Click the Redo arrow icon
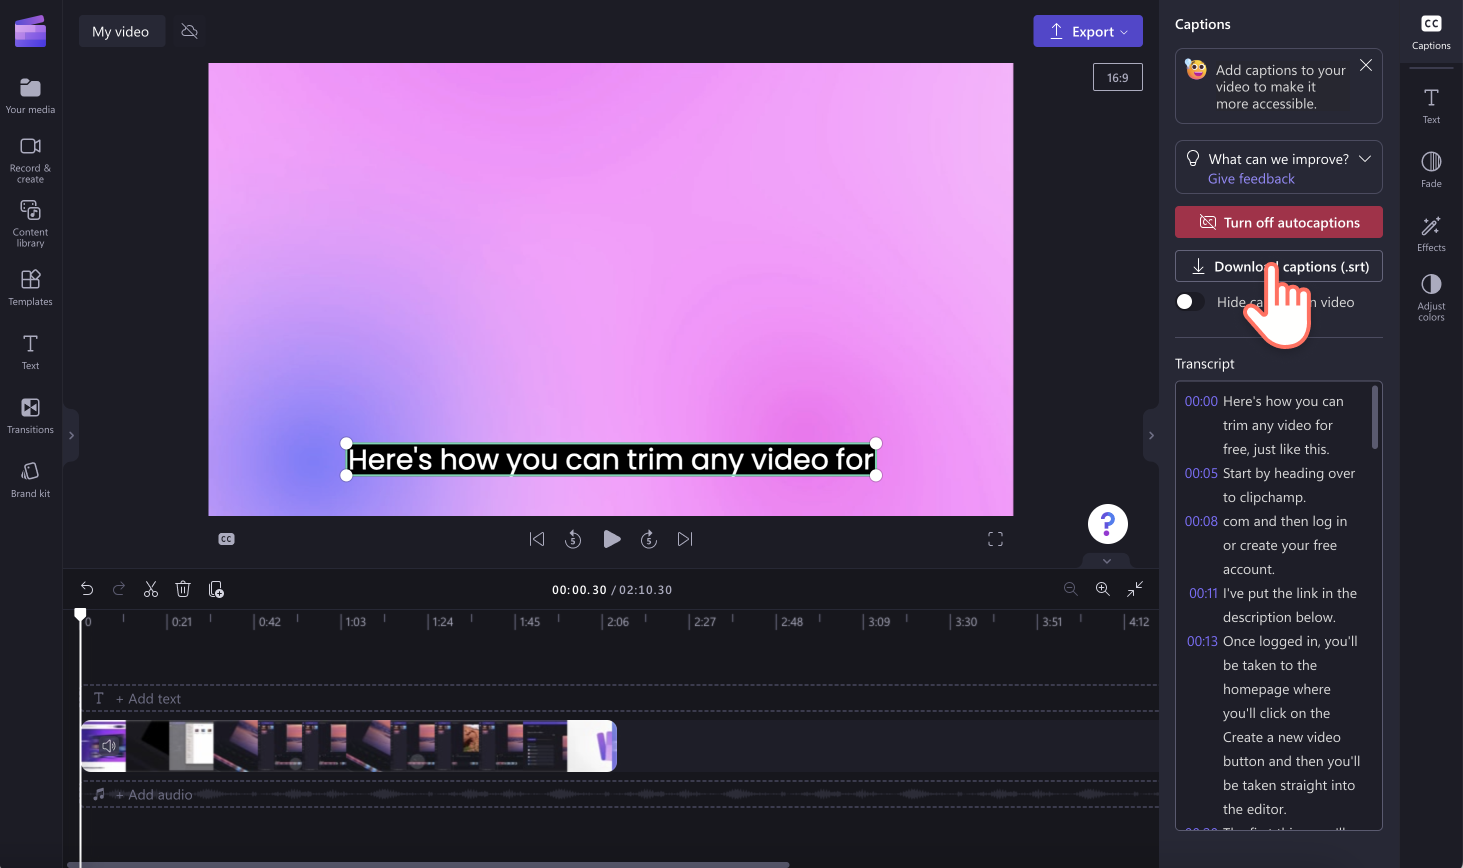This screenshot has height=868, width=1463. pos(119,589)
